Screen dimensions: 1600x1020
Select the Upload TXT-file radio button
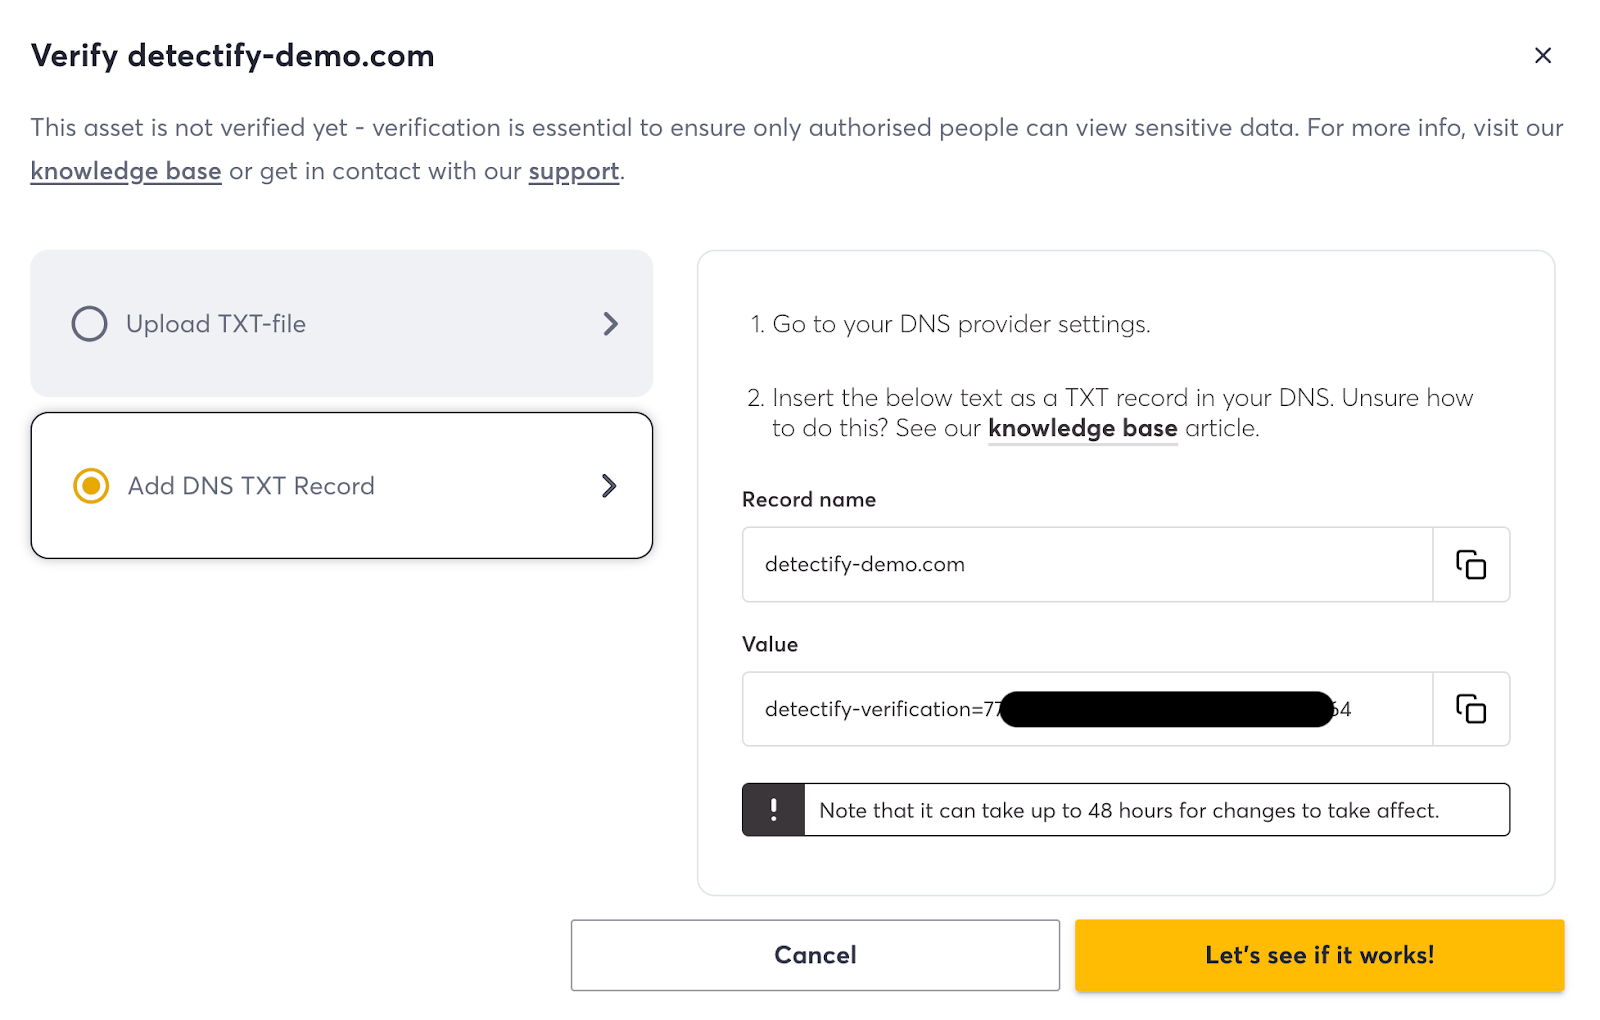89,324
